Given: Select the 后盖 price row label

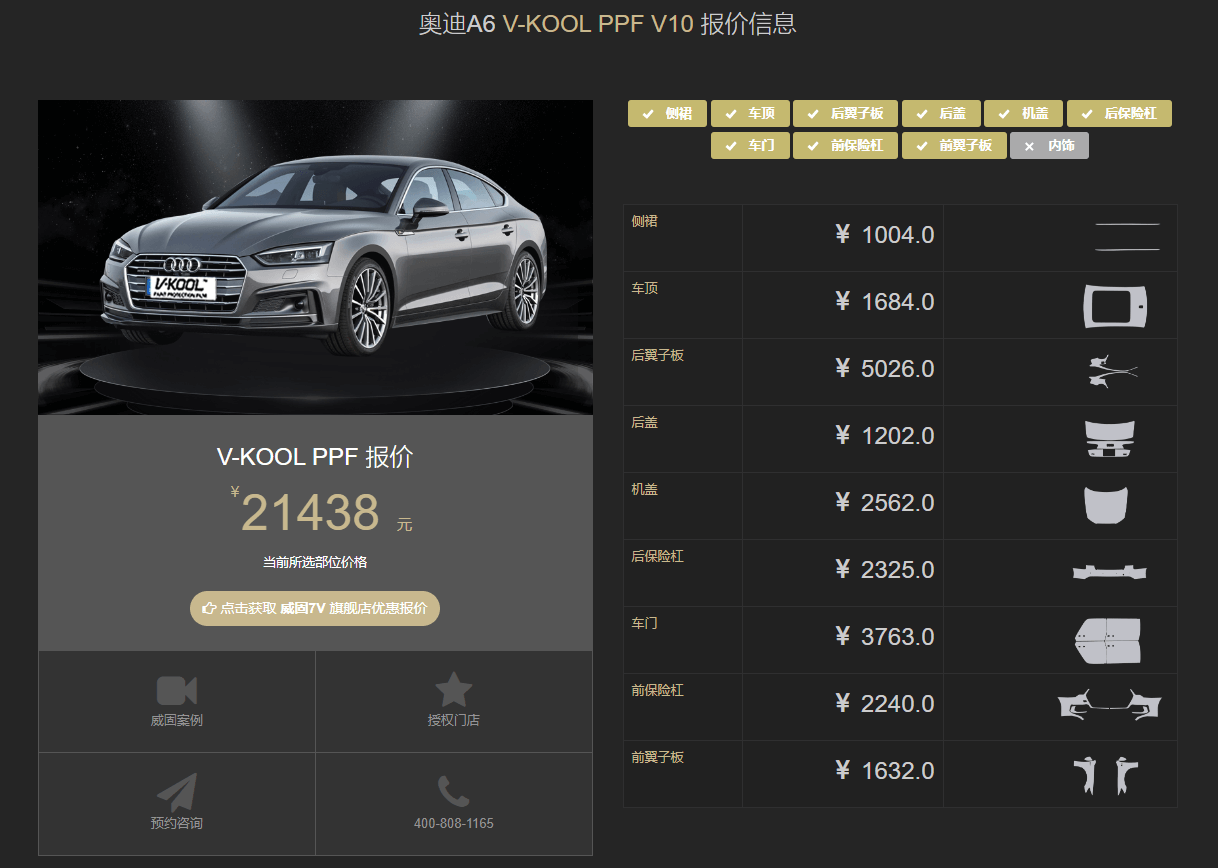Looking at the screenshot, I should pos(645,423).
